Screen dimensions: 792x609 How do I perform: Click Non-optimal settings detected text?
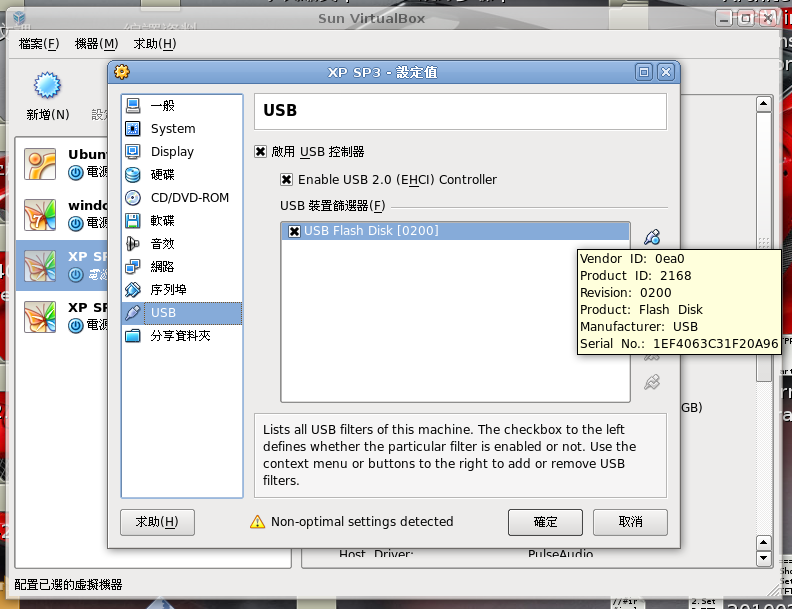[x=362, y=522]
